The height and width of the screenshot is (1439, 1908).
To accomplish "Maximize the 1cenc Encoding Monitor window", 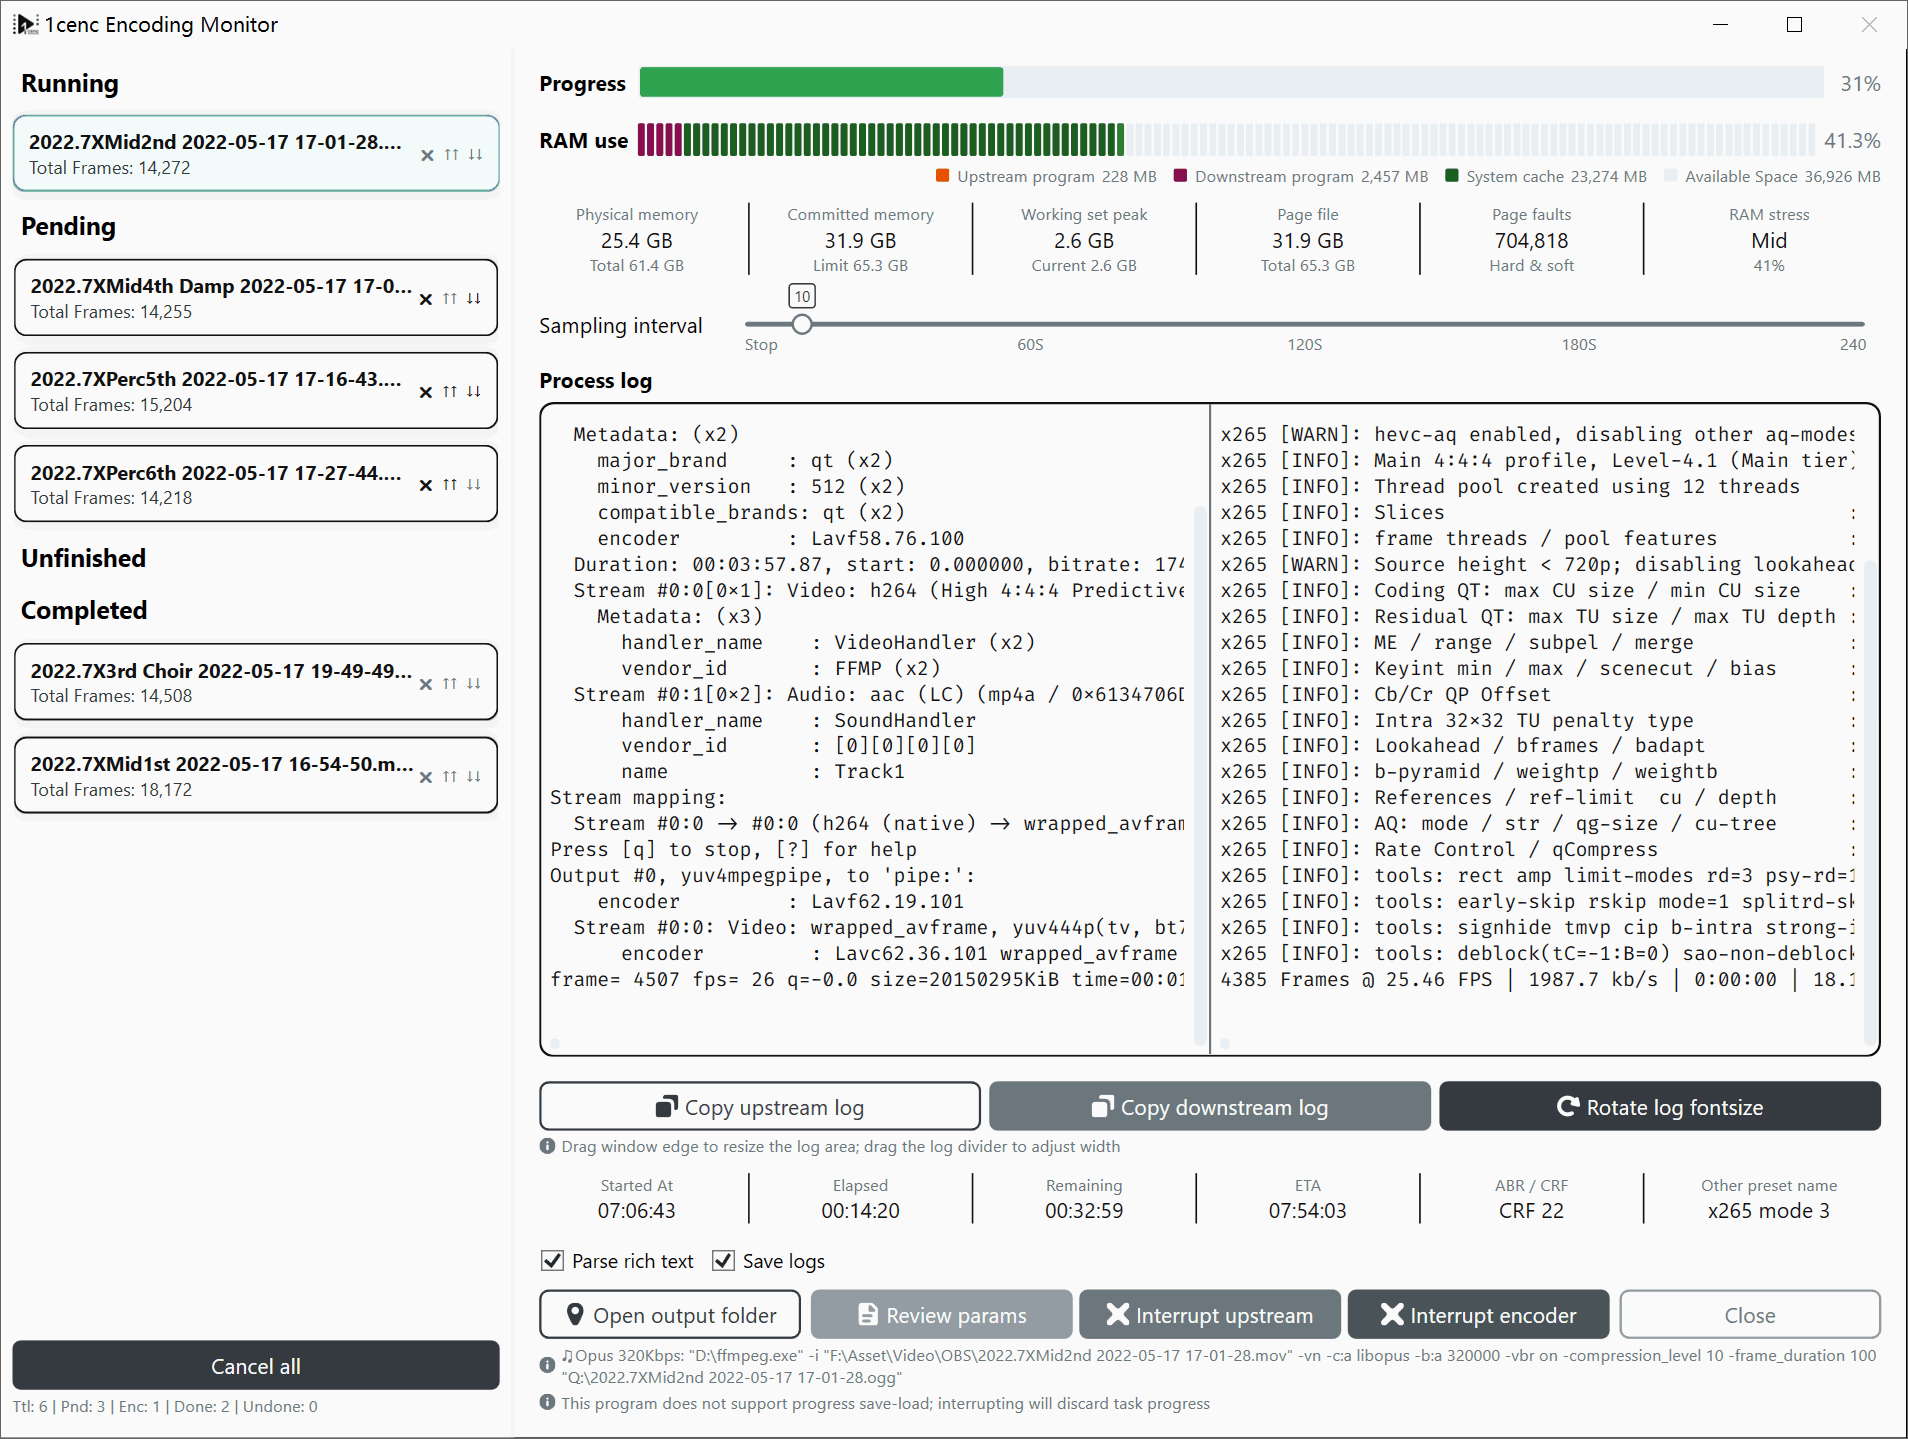I will tap(1795, 24).
